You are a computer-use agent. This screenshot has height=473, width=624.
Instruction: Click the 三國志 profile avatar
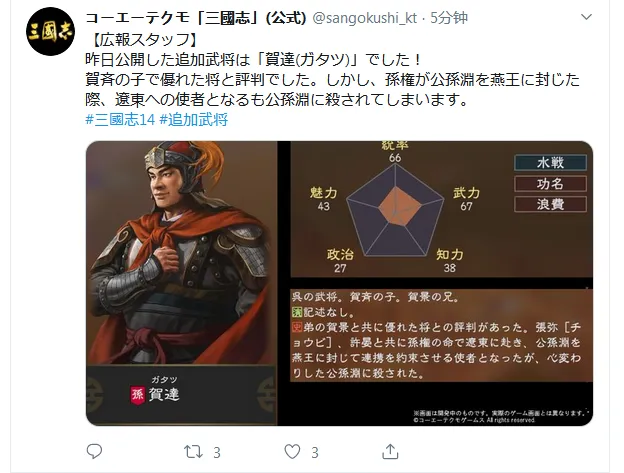pos(50,31)
